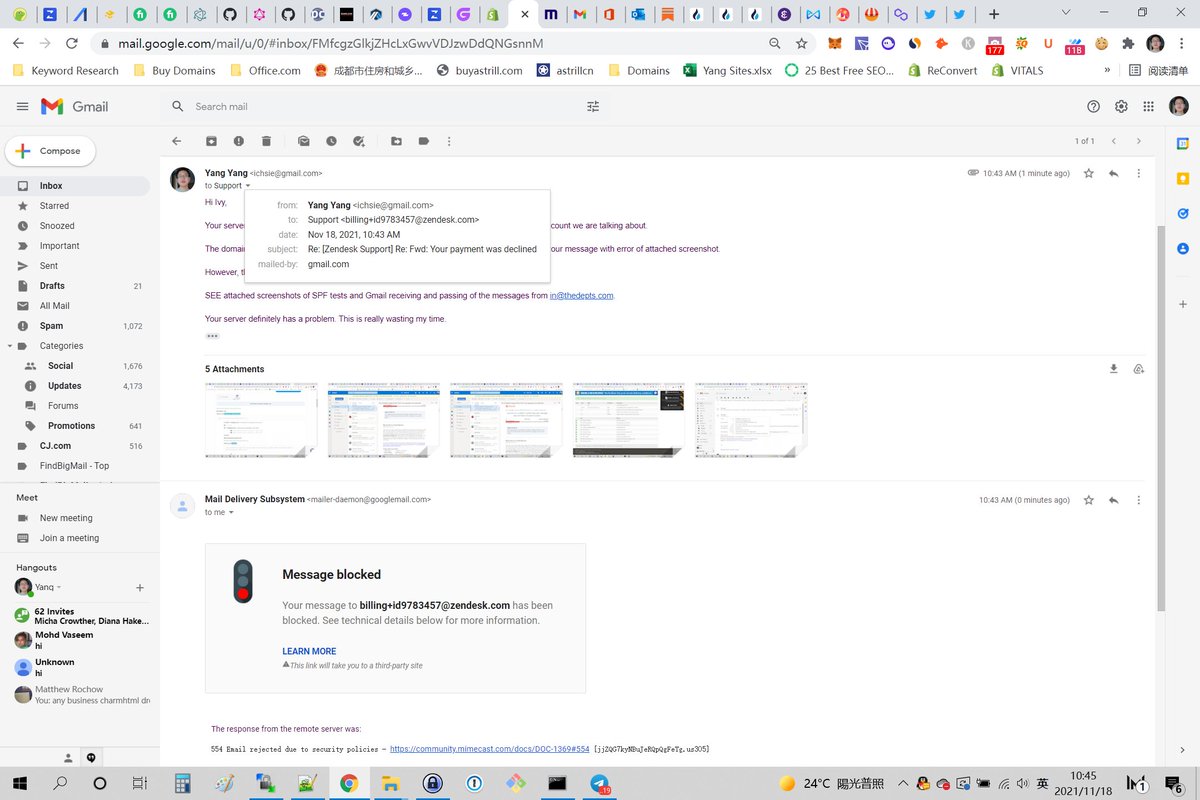This screenshot has width=1200, height=800.
Task: Open Google apps grid
Action: pos(1149,106)
